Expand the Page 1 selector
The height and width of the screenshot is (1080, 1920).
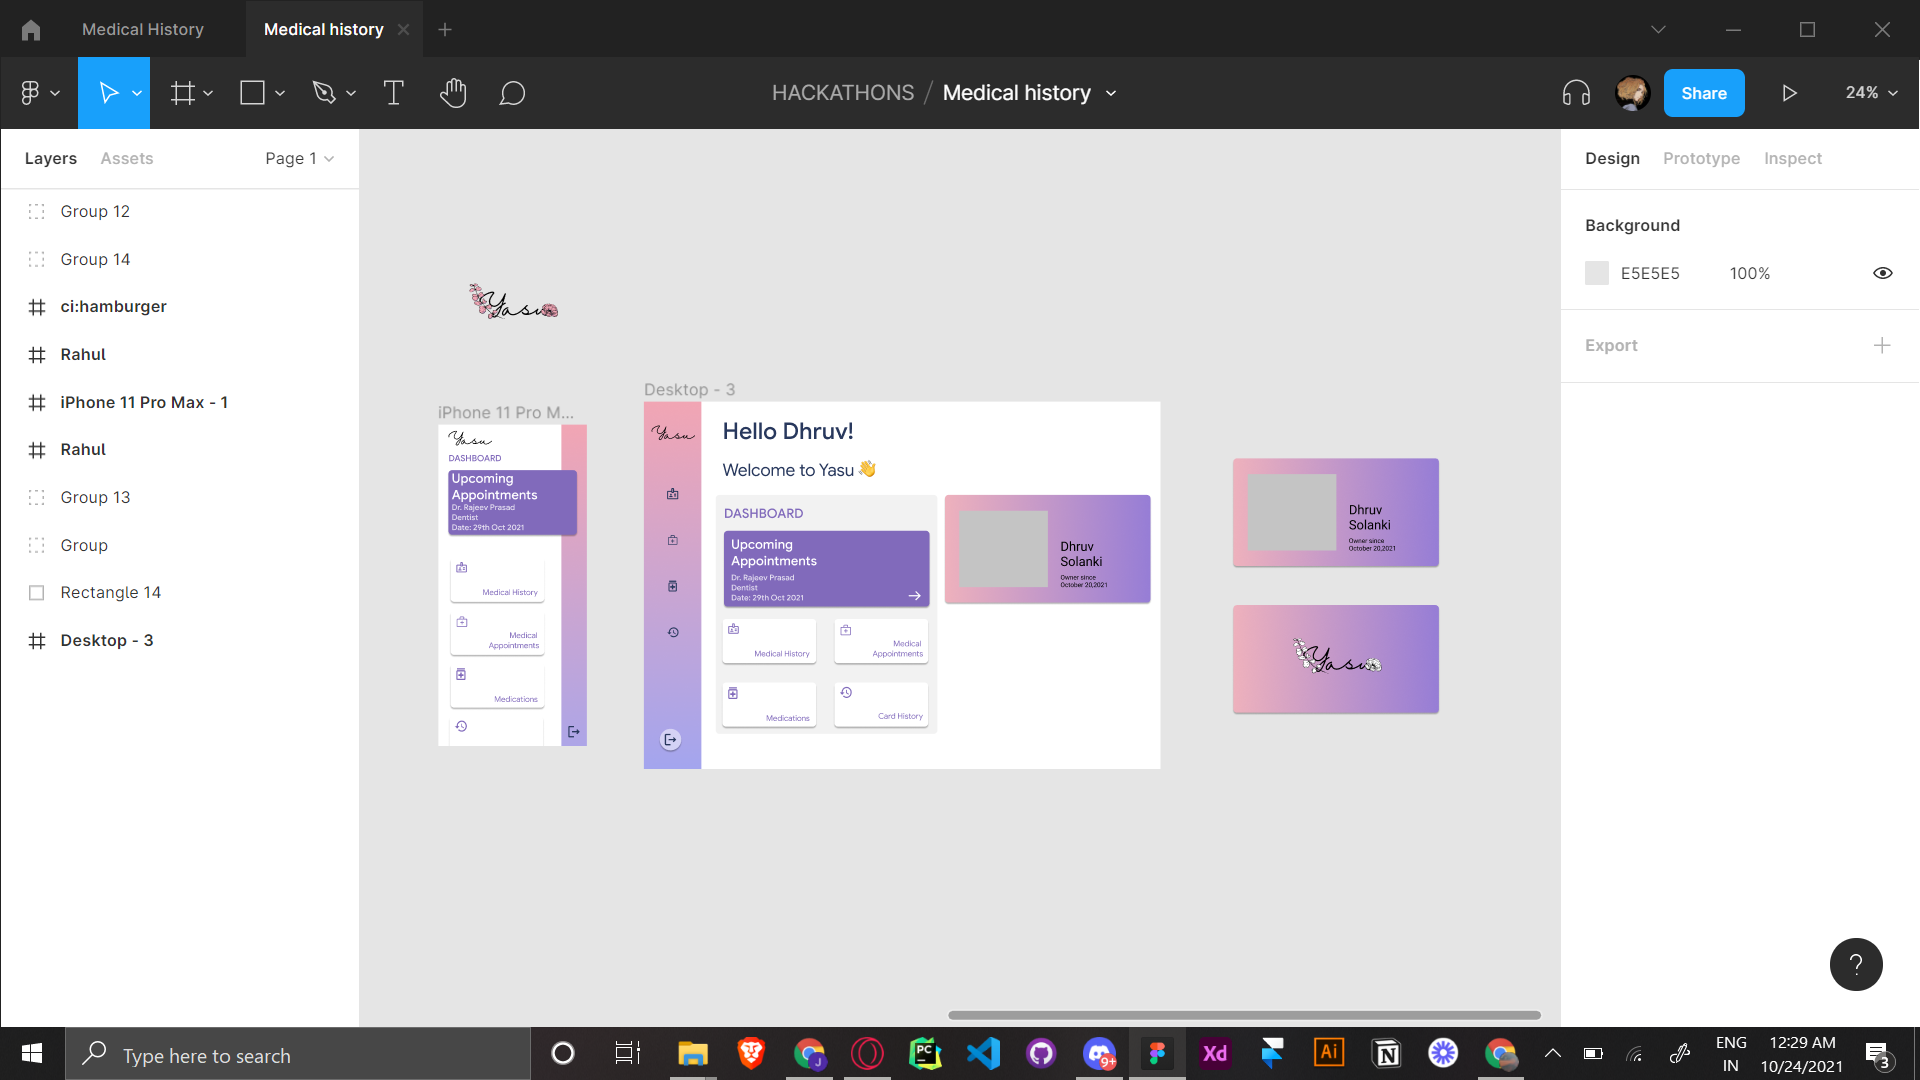[x=299, y=158]
